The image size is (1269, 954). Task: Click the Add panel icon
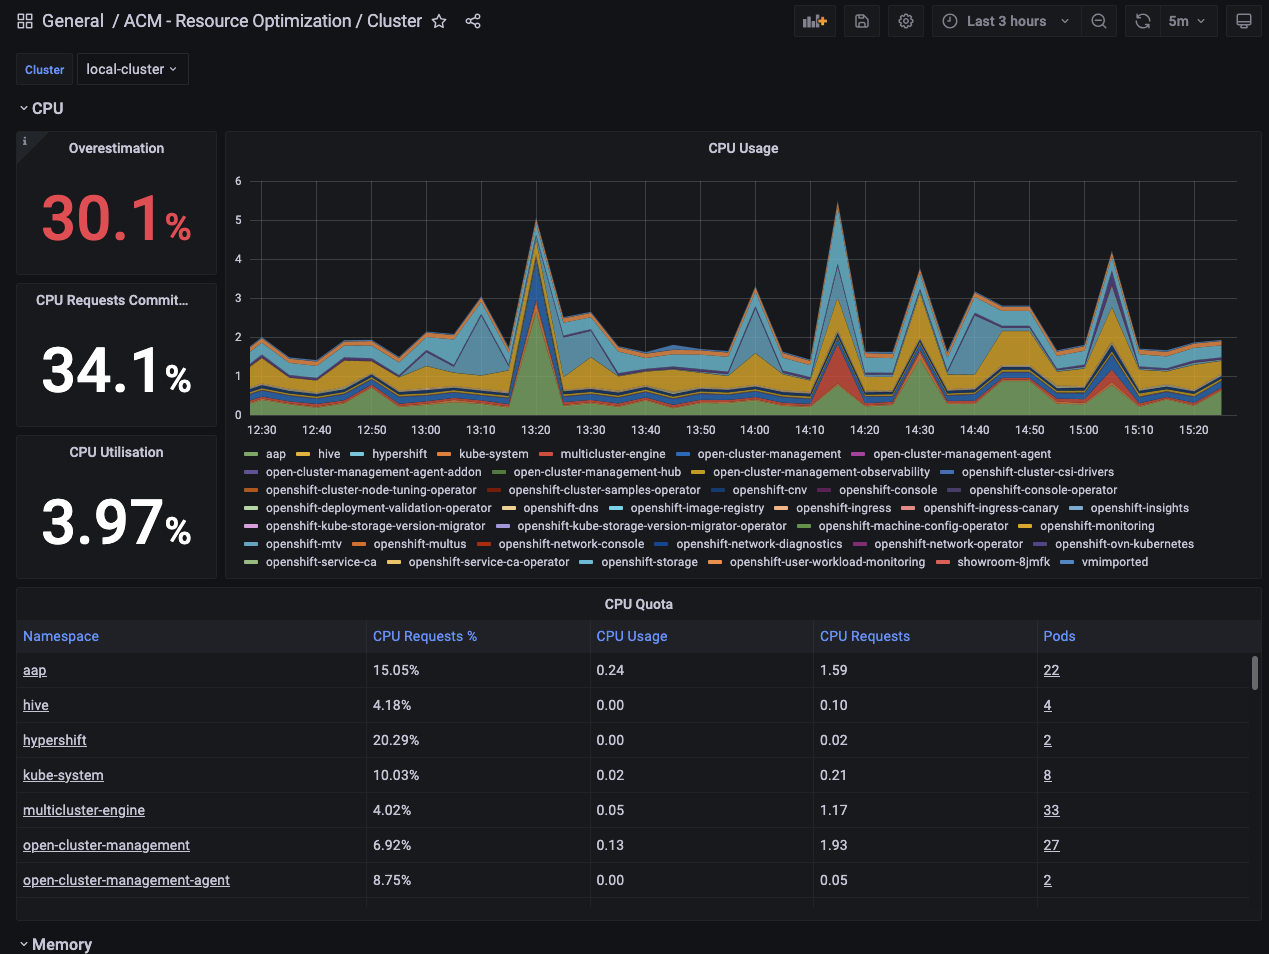(815, 21)
